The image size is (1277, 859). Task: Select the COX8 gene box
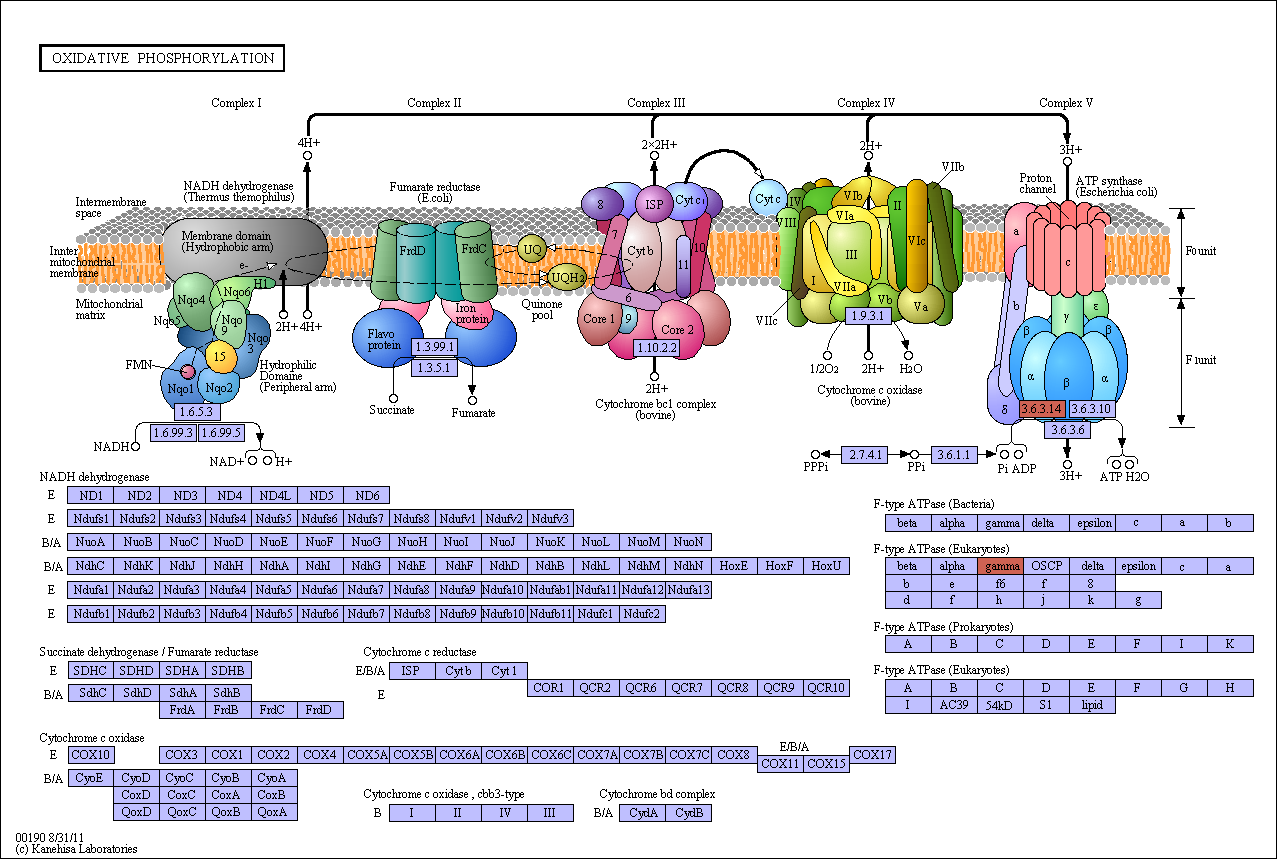734,754
